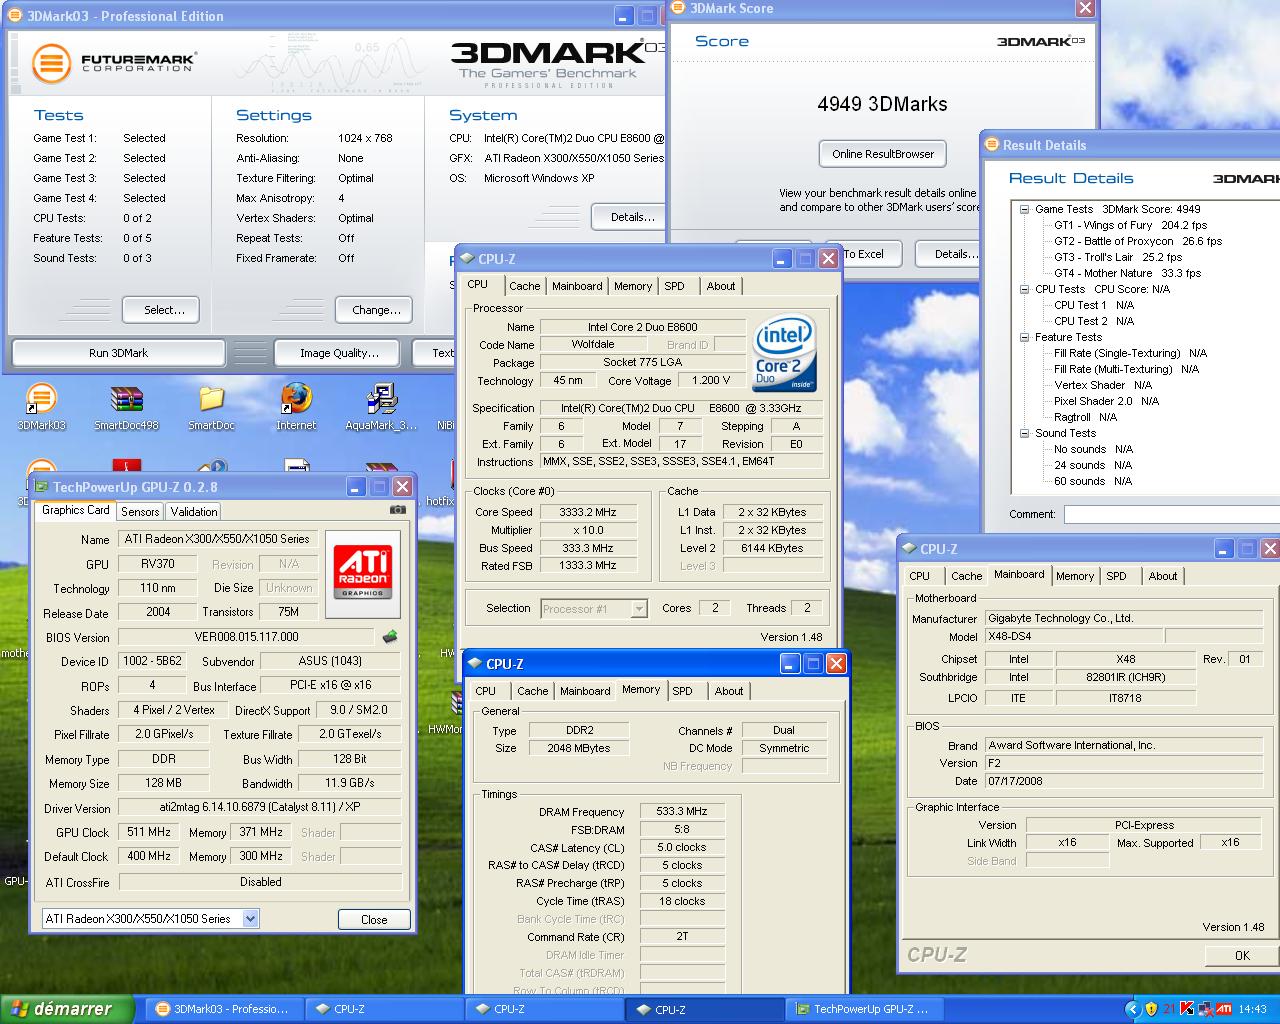Open the Cache tab in top CPU-Z
The image size is (1280, 1024).
524,286
